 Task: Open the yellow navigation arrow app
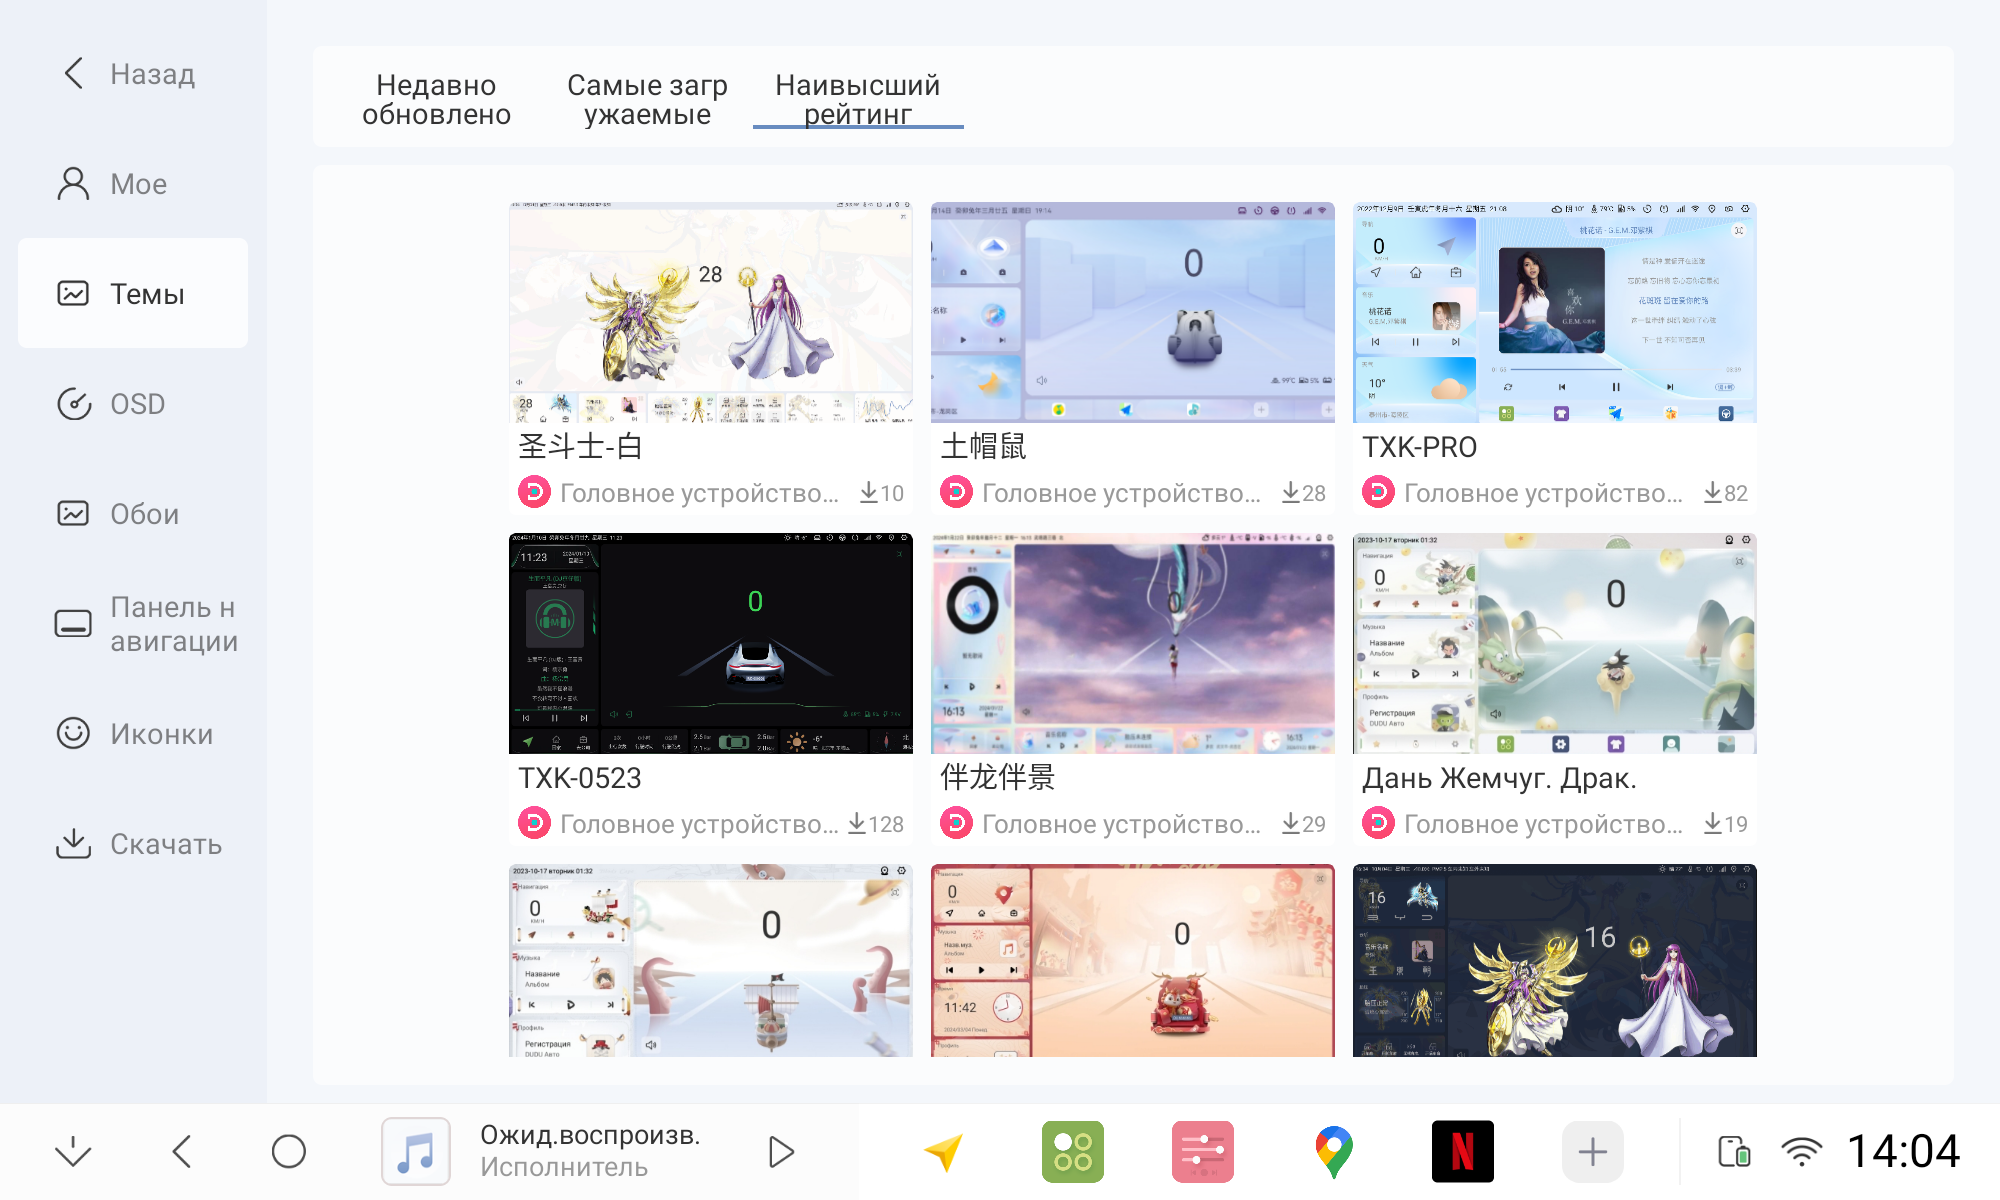pyautogui.click(x=943, y=1152)
